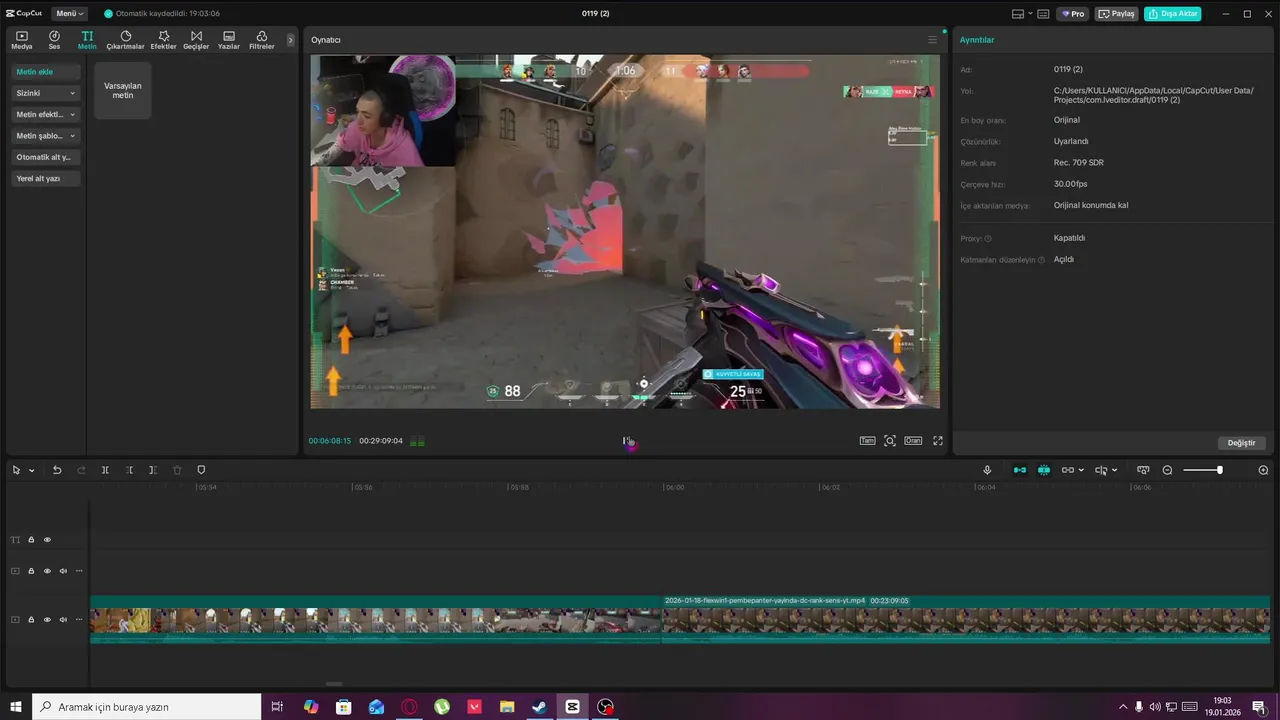Image resolution: width=1280 pixels, height=720 pixels.
Task: Mute the overlay video track
Action: (x=63, y=571)
